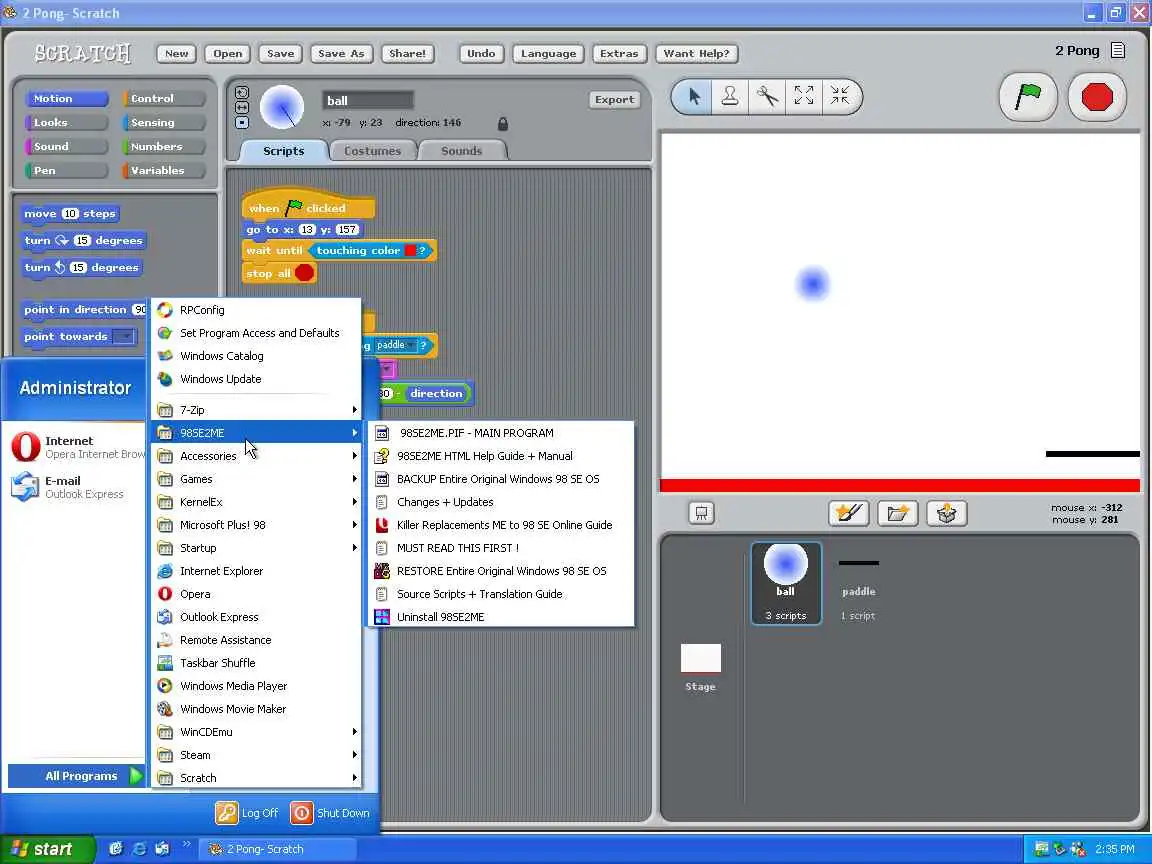Stop all scripts with red stop sign
The image size is (1152, 864).
(1097, 96)
